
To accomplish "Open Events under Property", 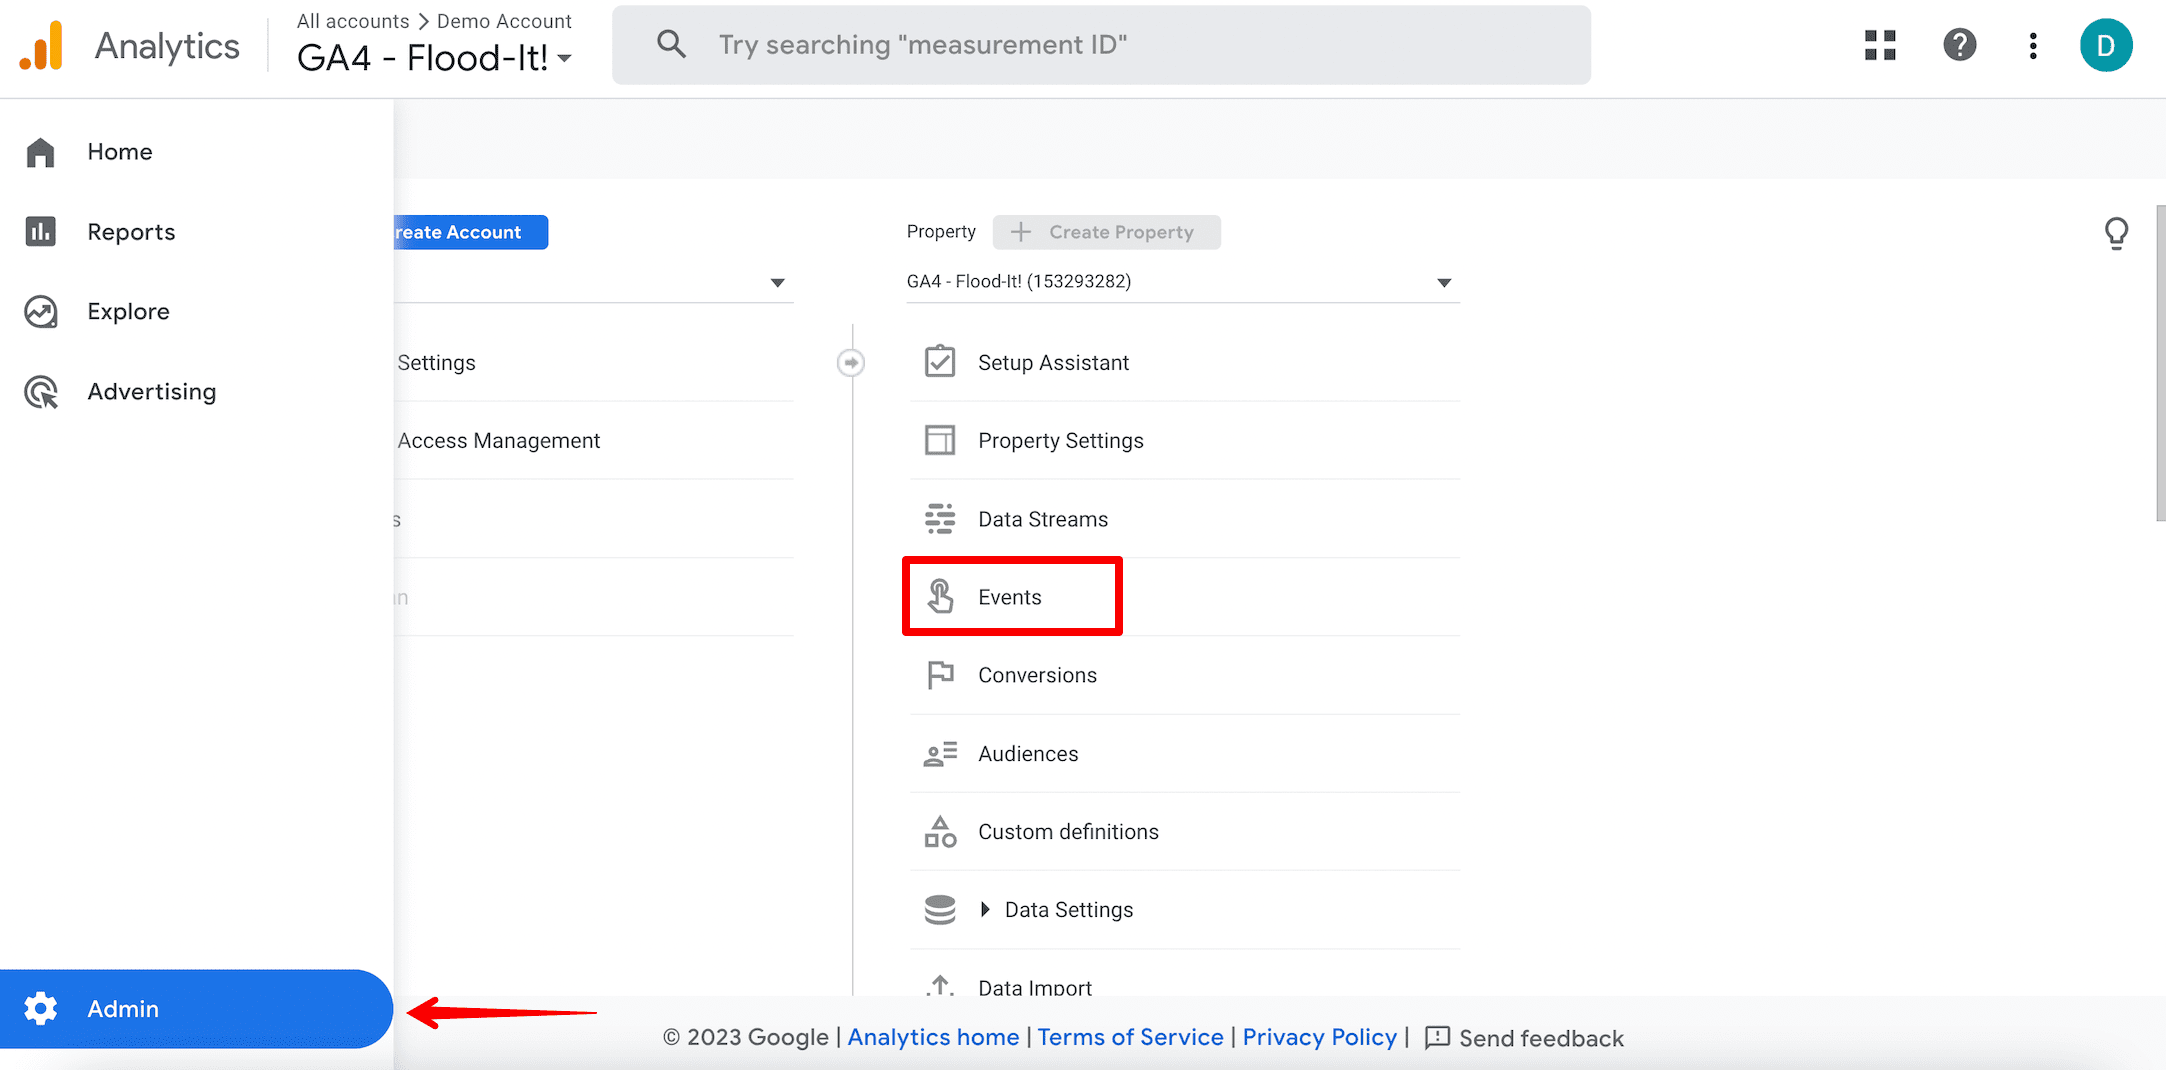I will [x=1012, y=597].
